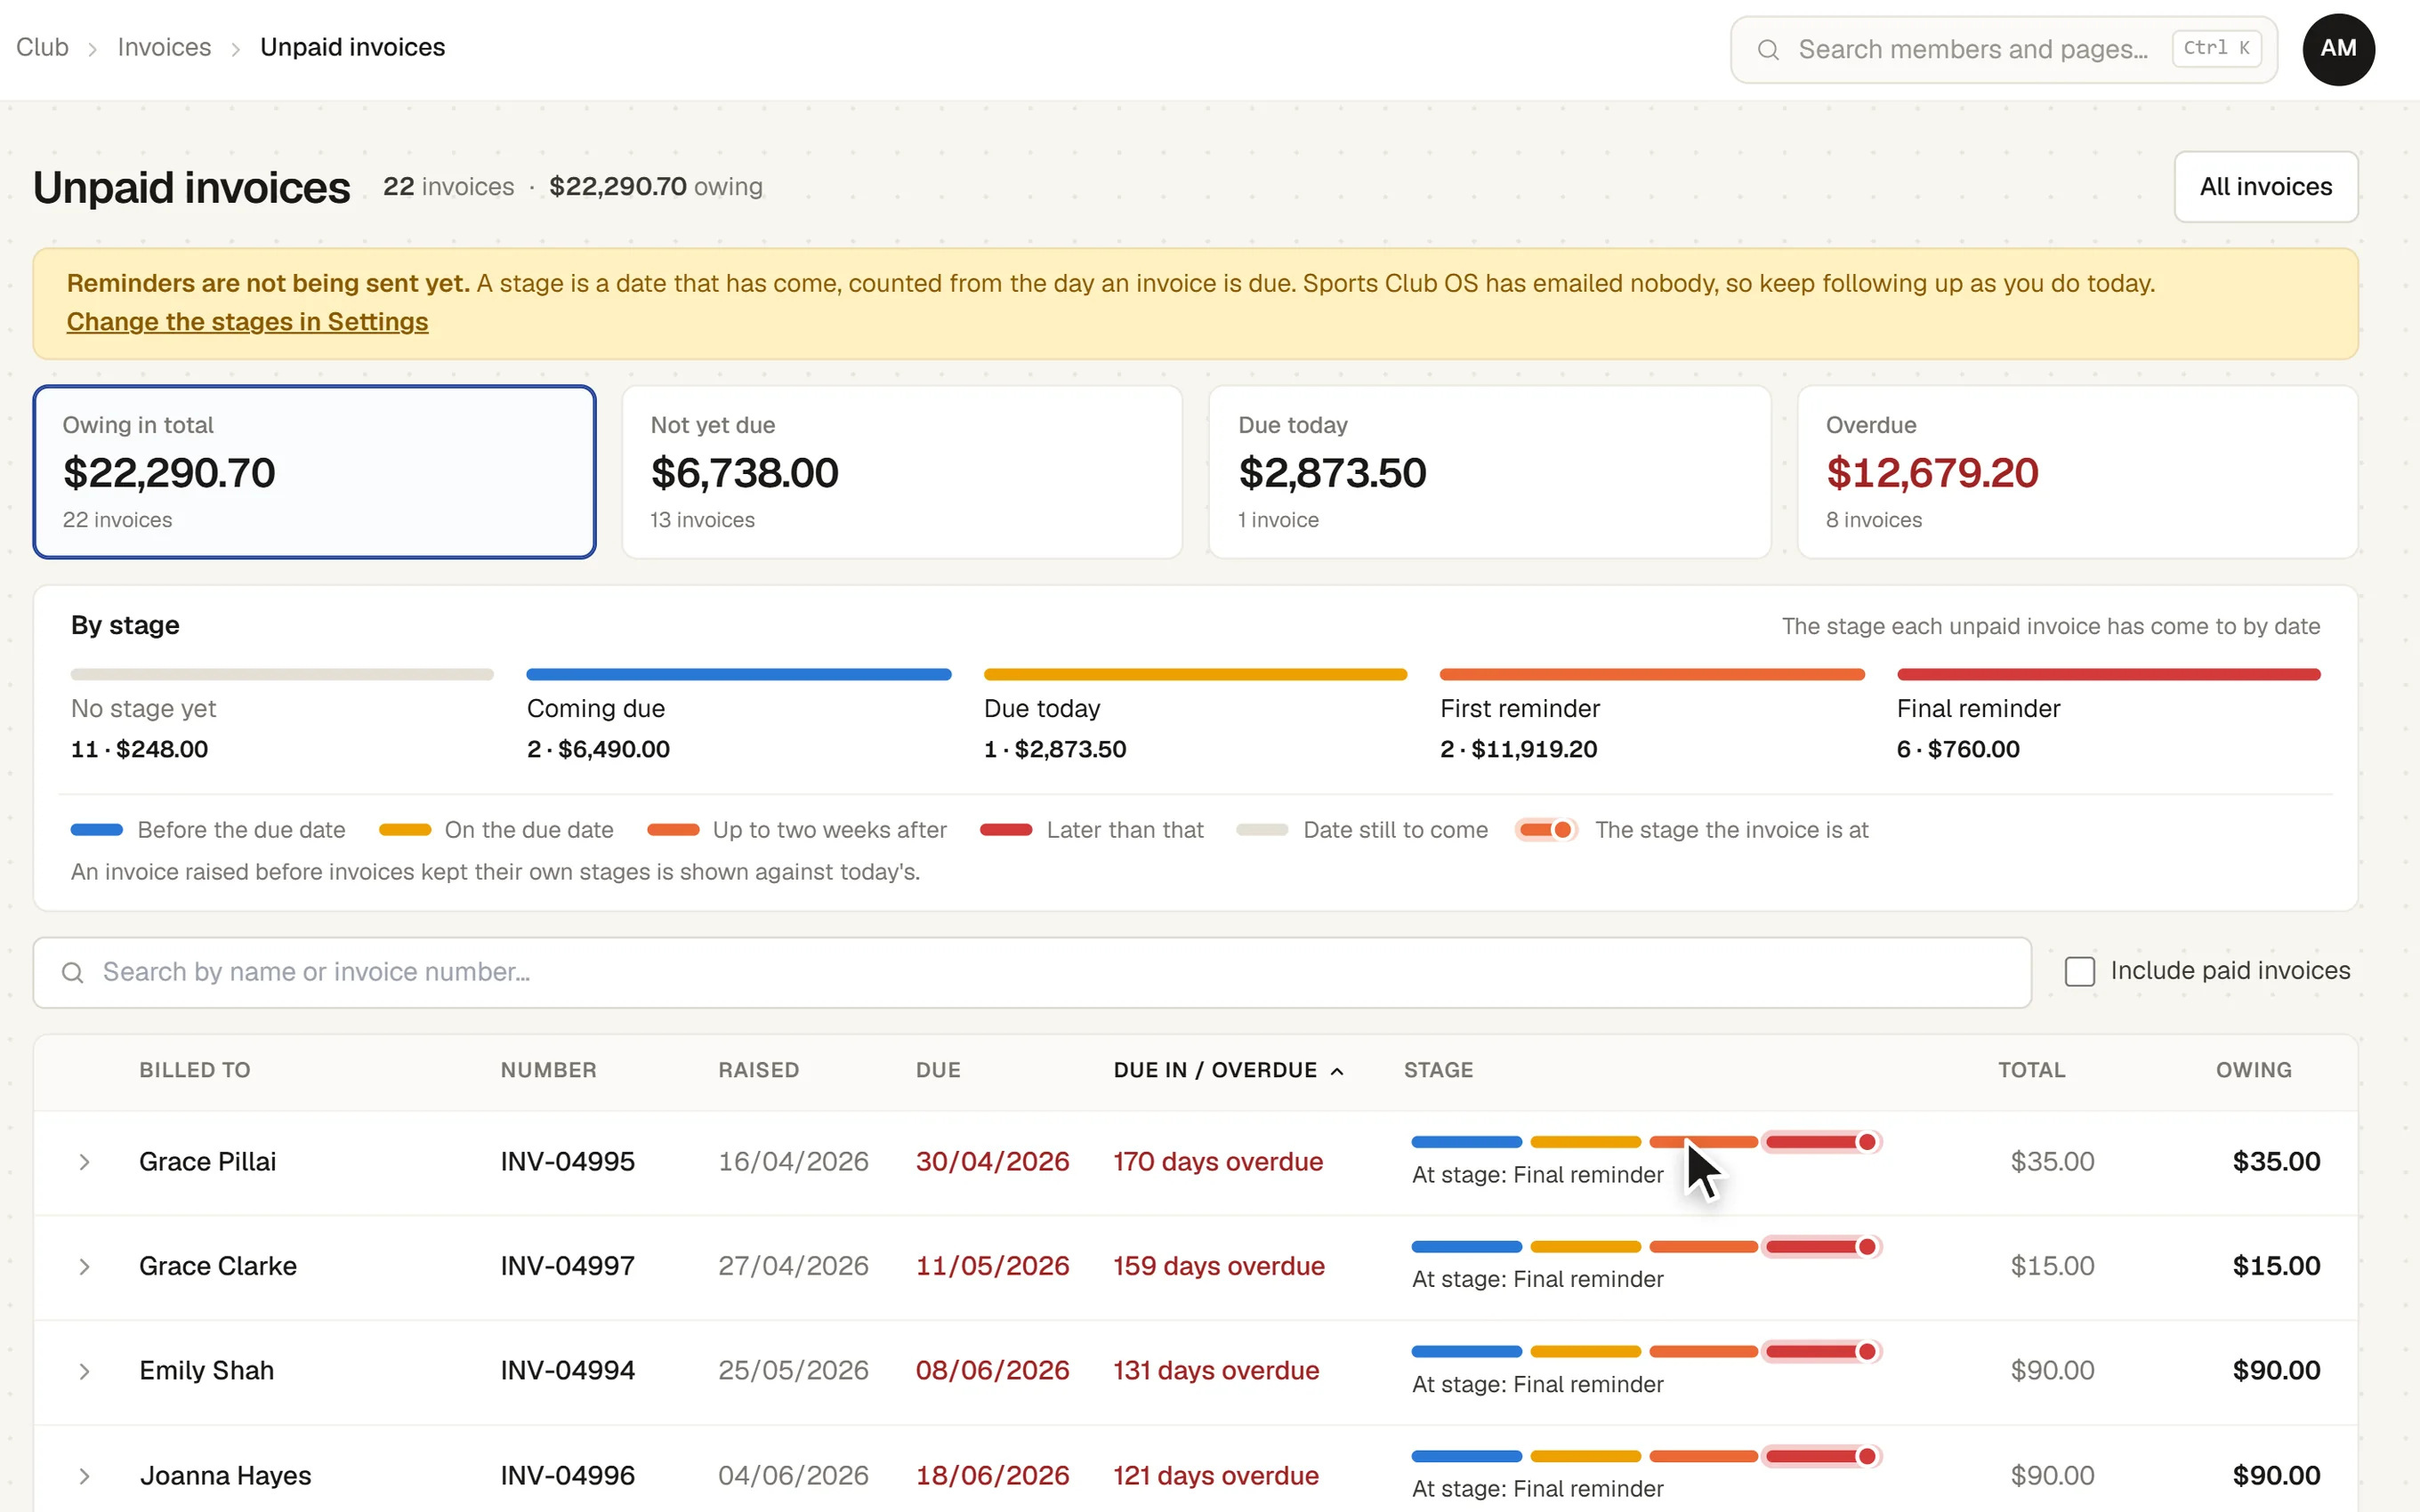Click the No stage yet grey bar
2420x1512 pixels.
(282, 674)
